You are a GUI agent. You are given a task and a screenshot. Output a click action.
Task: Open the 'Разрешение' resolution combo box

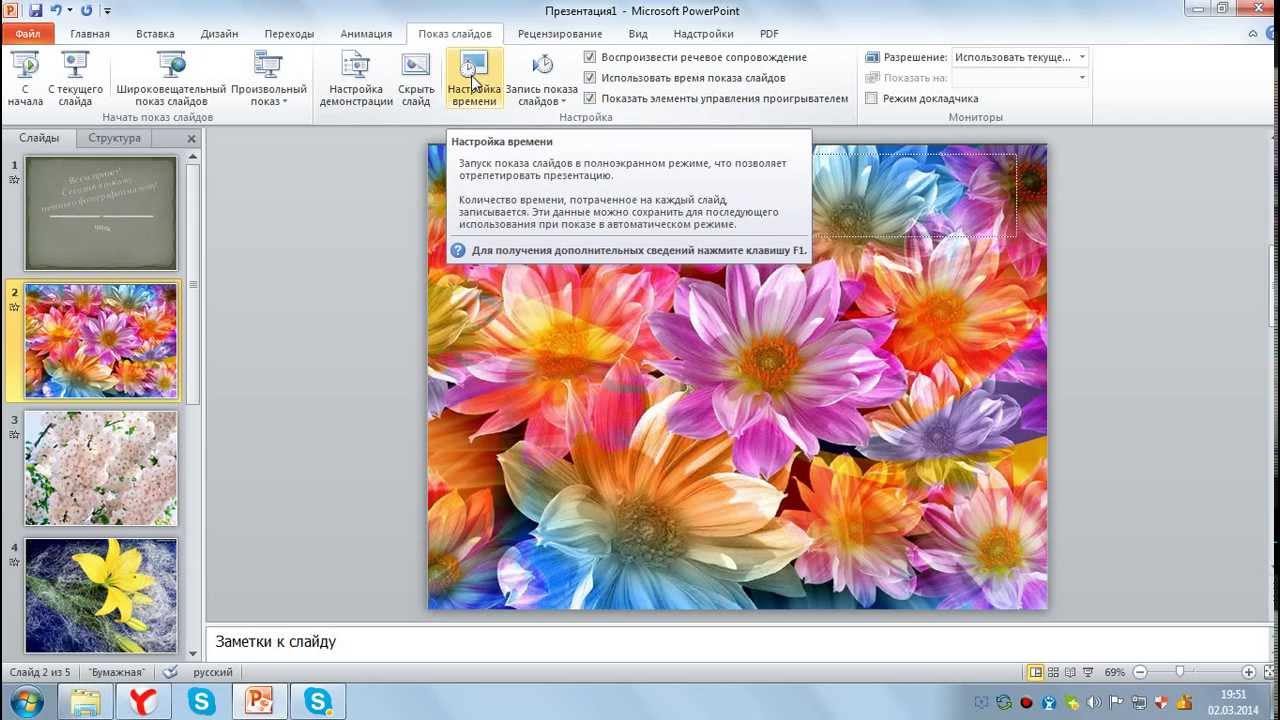[1020, 57]
